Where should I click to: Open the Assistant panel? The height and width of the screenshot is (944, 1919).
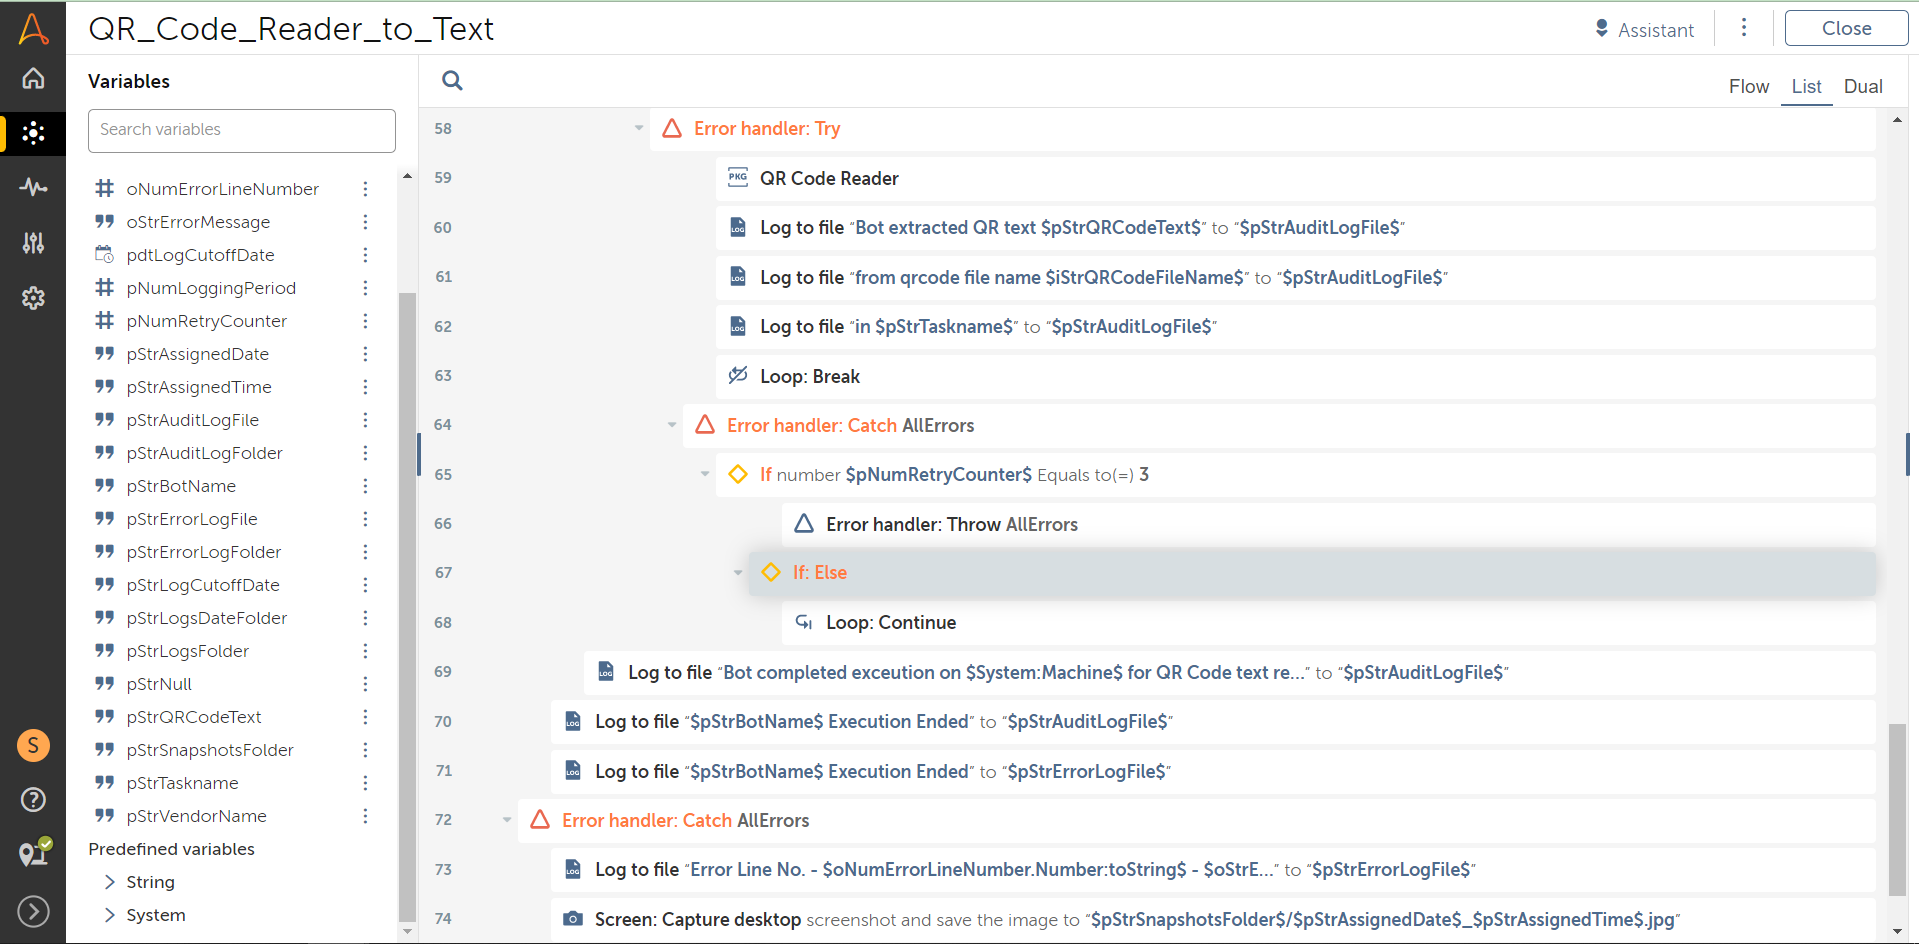pos(1644,30)
